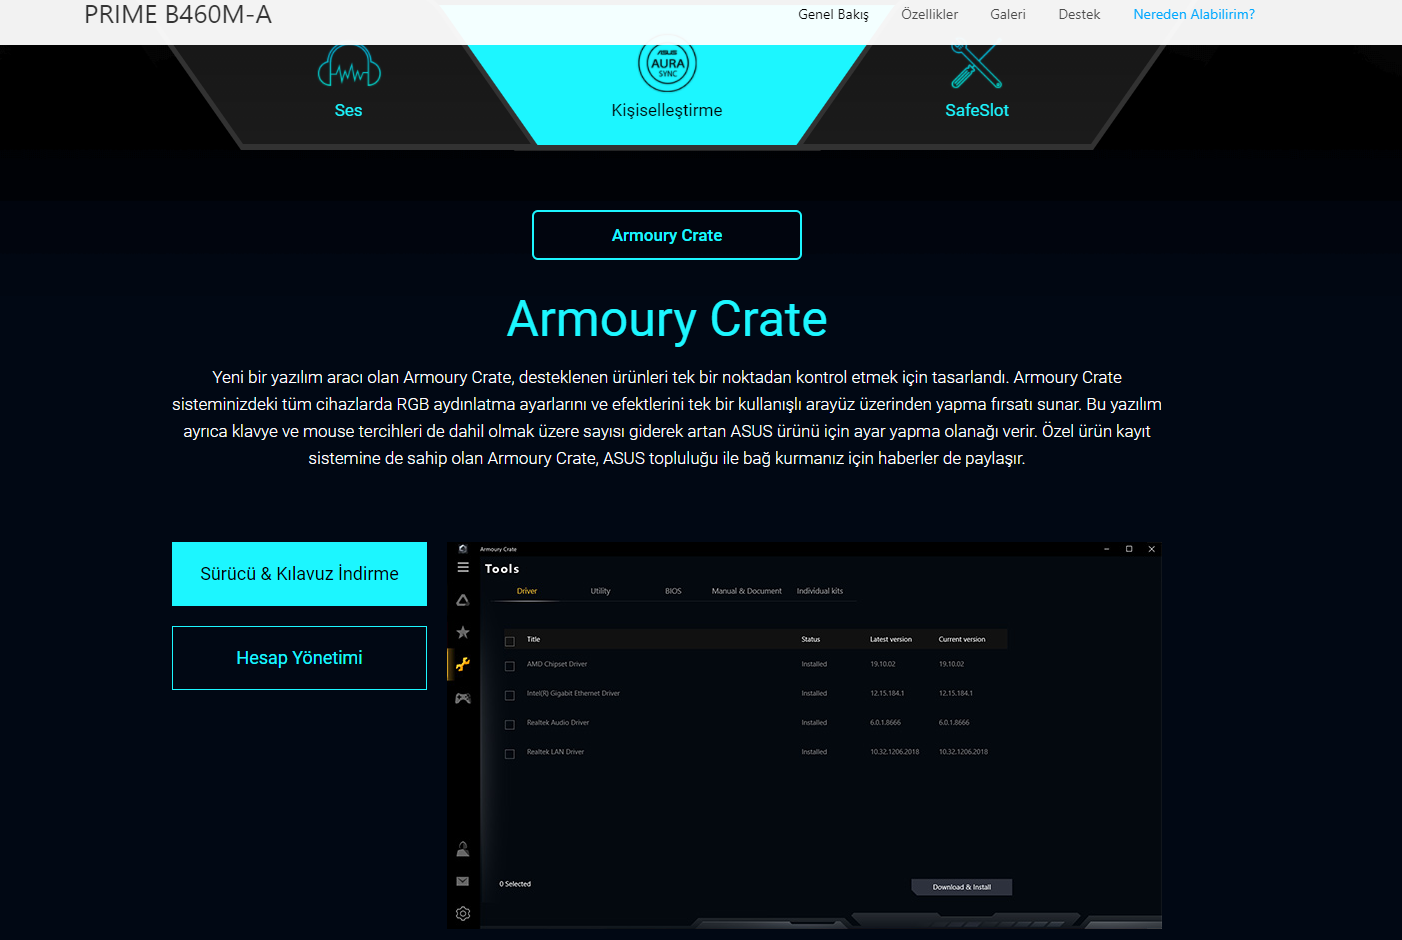Switch to the Driver tab
This screenshot has height=940, width=1402.
[527, 591]
